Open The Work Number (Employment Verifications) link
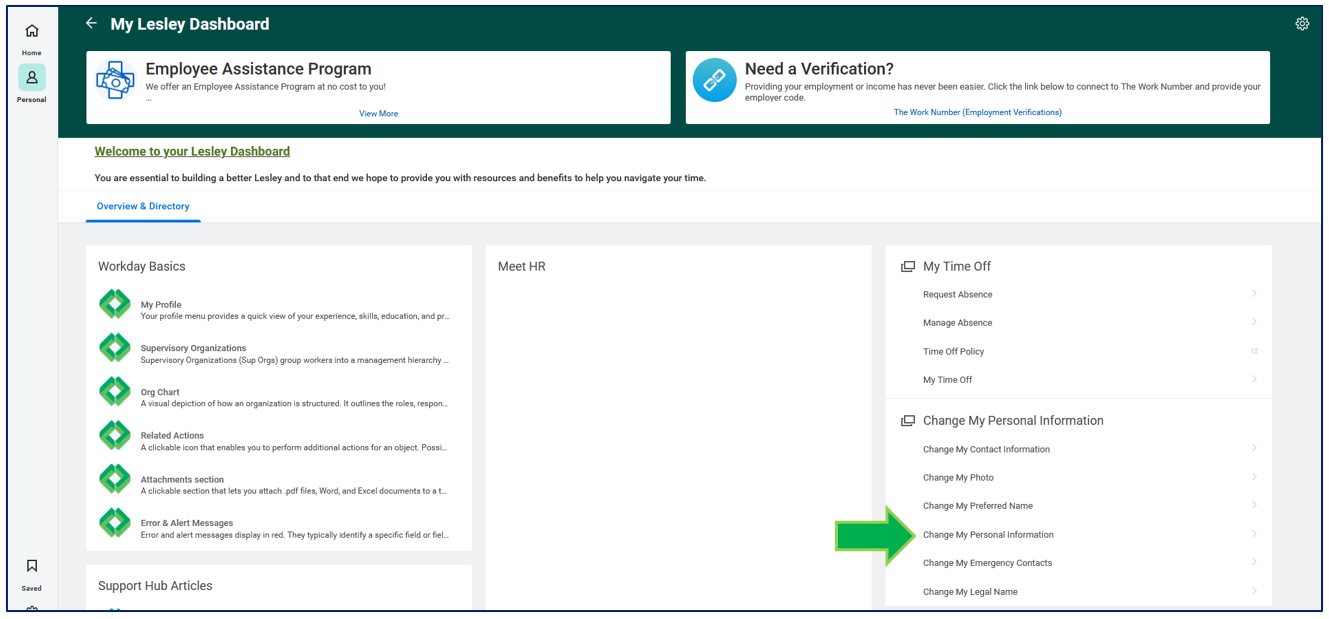Viewport: 1329px width, 619px height. click(978, 113)
